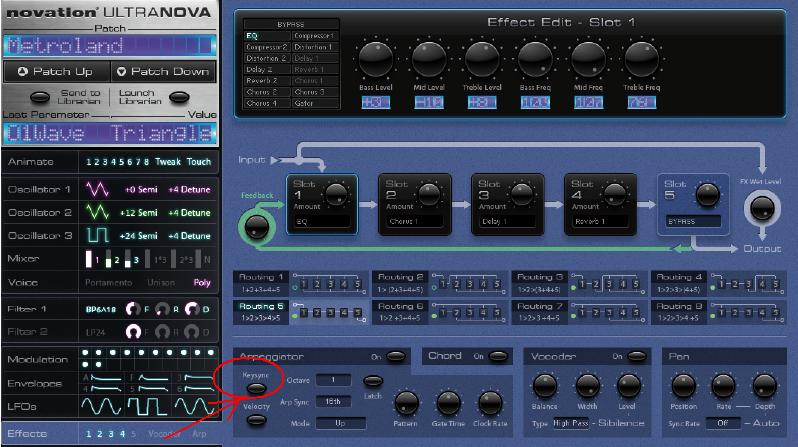Turn on the Arpeggiator On switch
The width and height of the screenshot is (798, 447).
pyautogui.click(x=395, y=356)
